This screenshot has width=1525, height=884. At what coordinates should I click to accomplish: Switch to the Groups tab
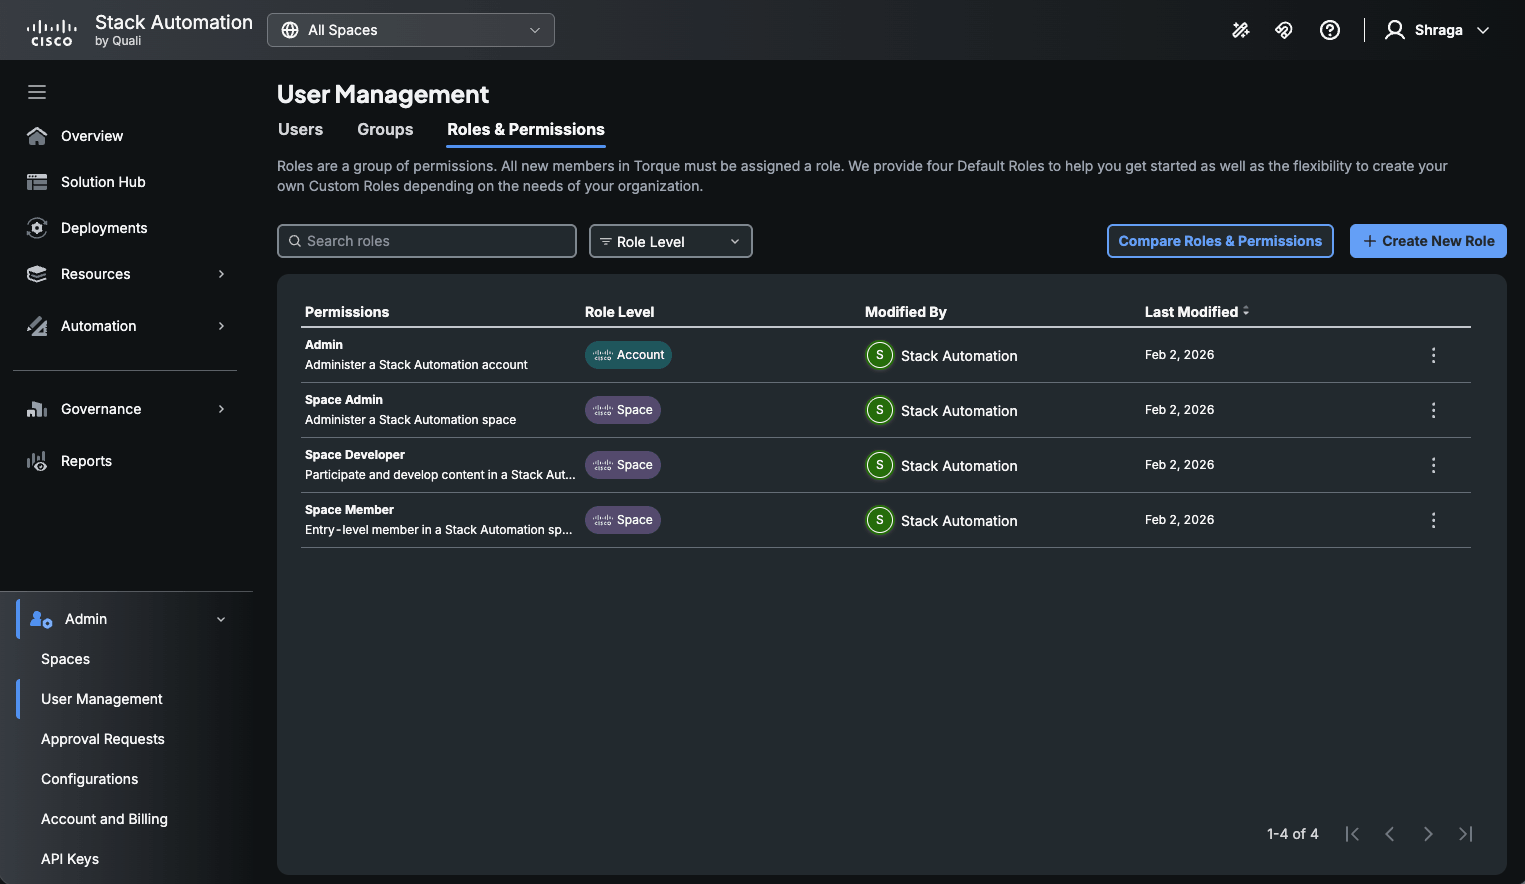(385, 129)
